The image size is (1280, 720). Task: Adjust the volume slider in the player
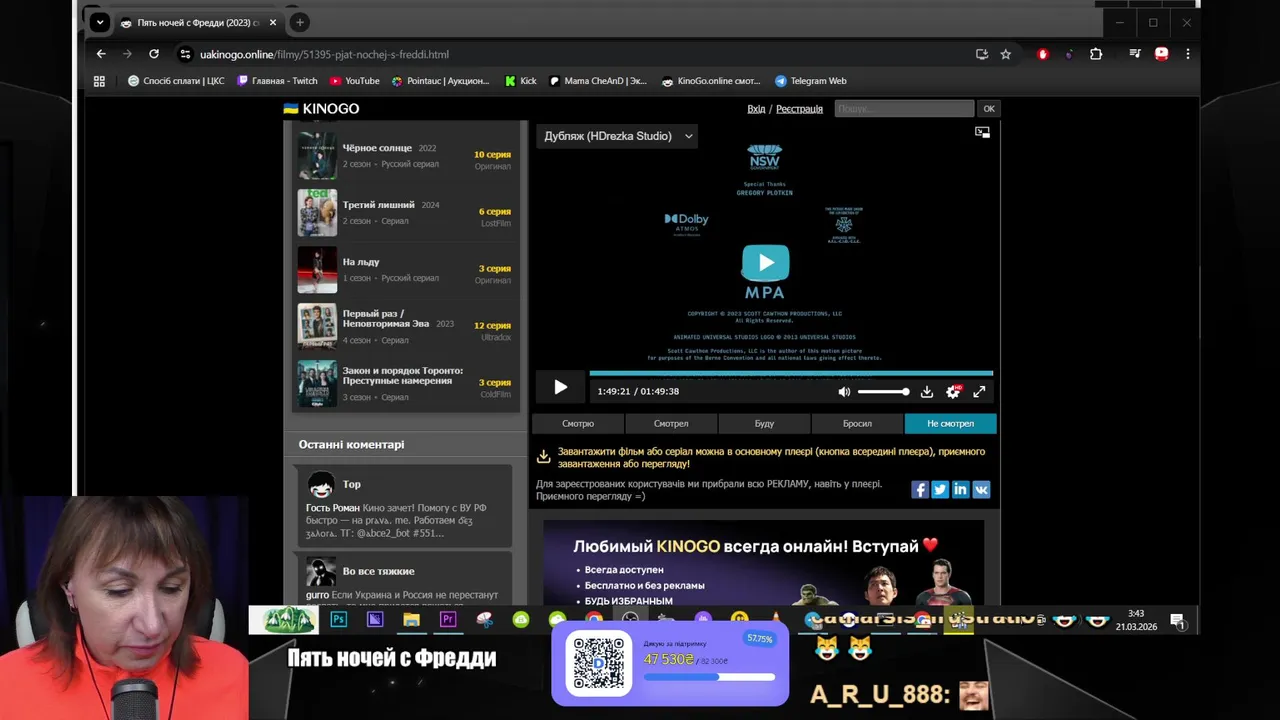[x=884, y=392]
